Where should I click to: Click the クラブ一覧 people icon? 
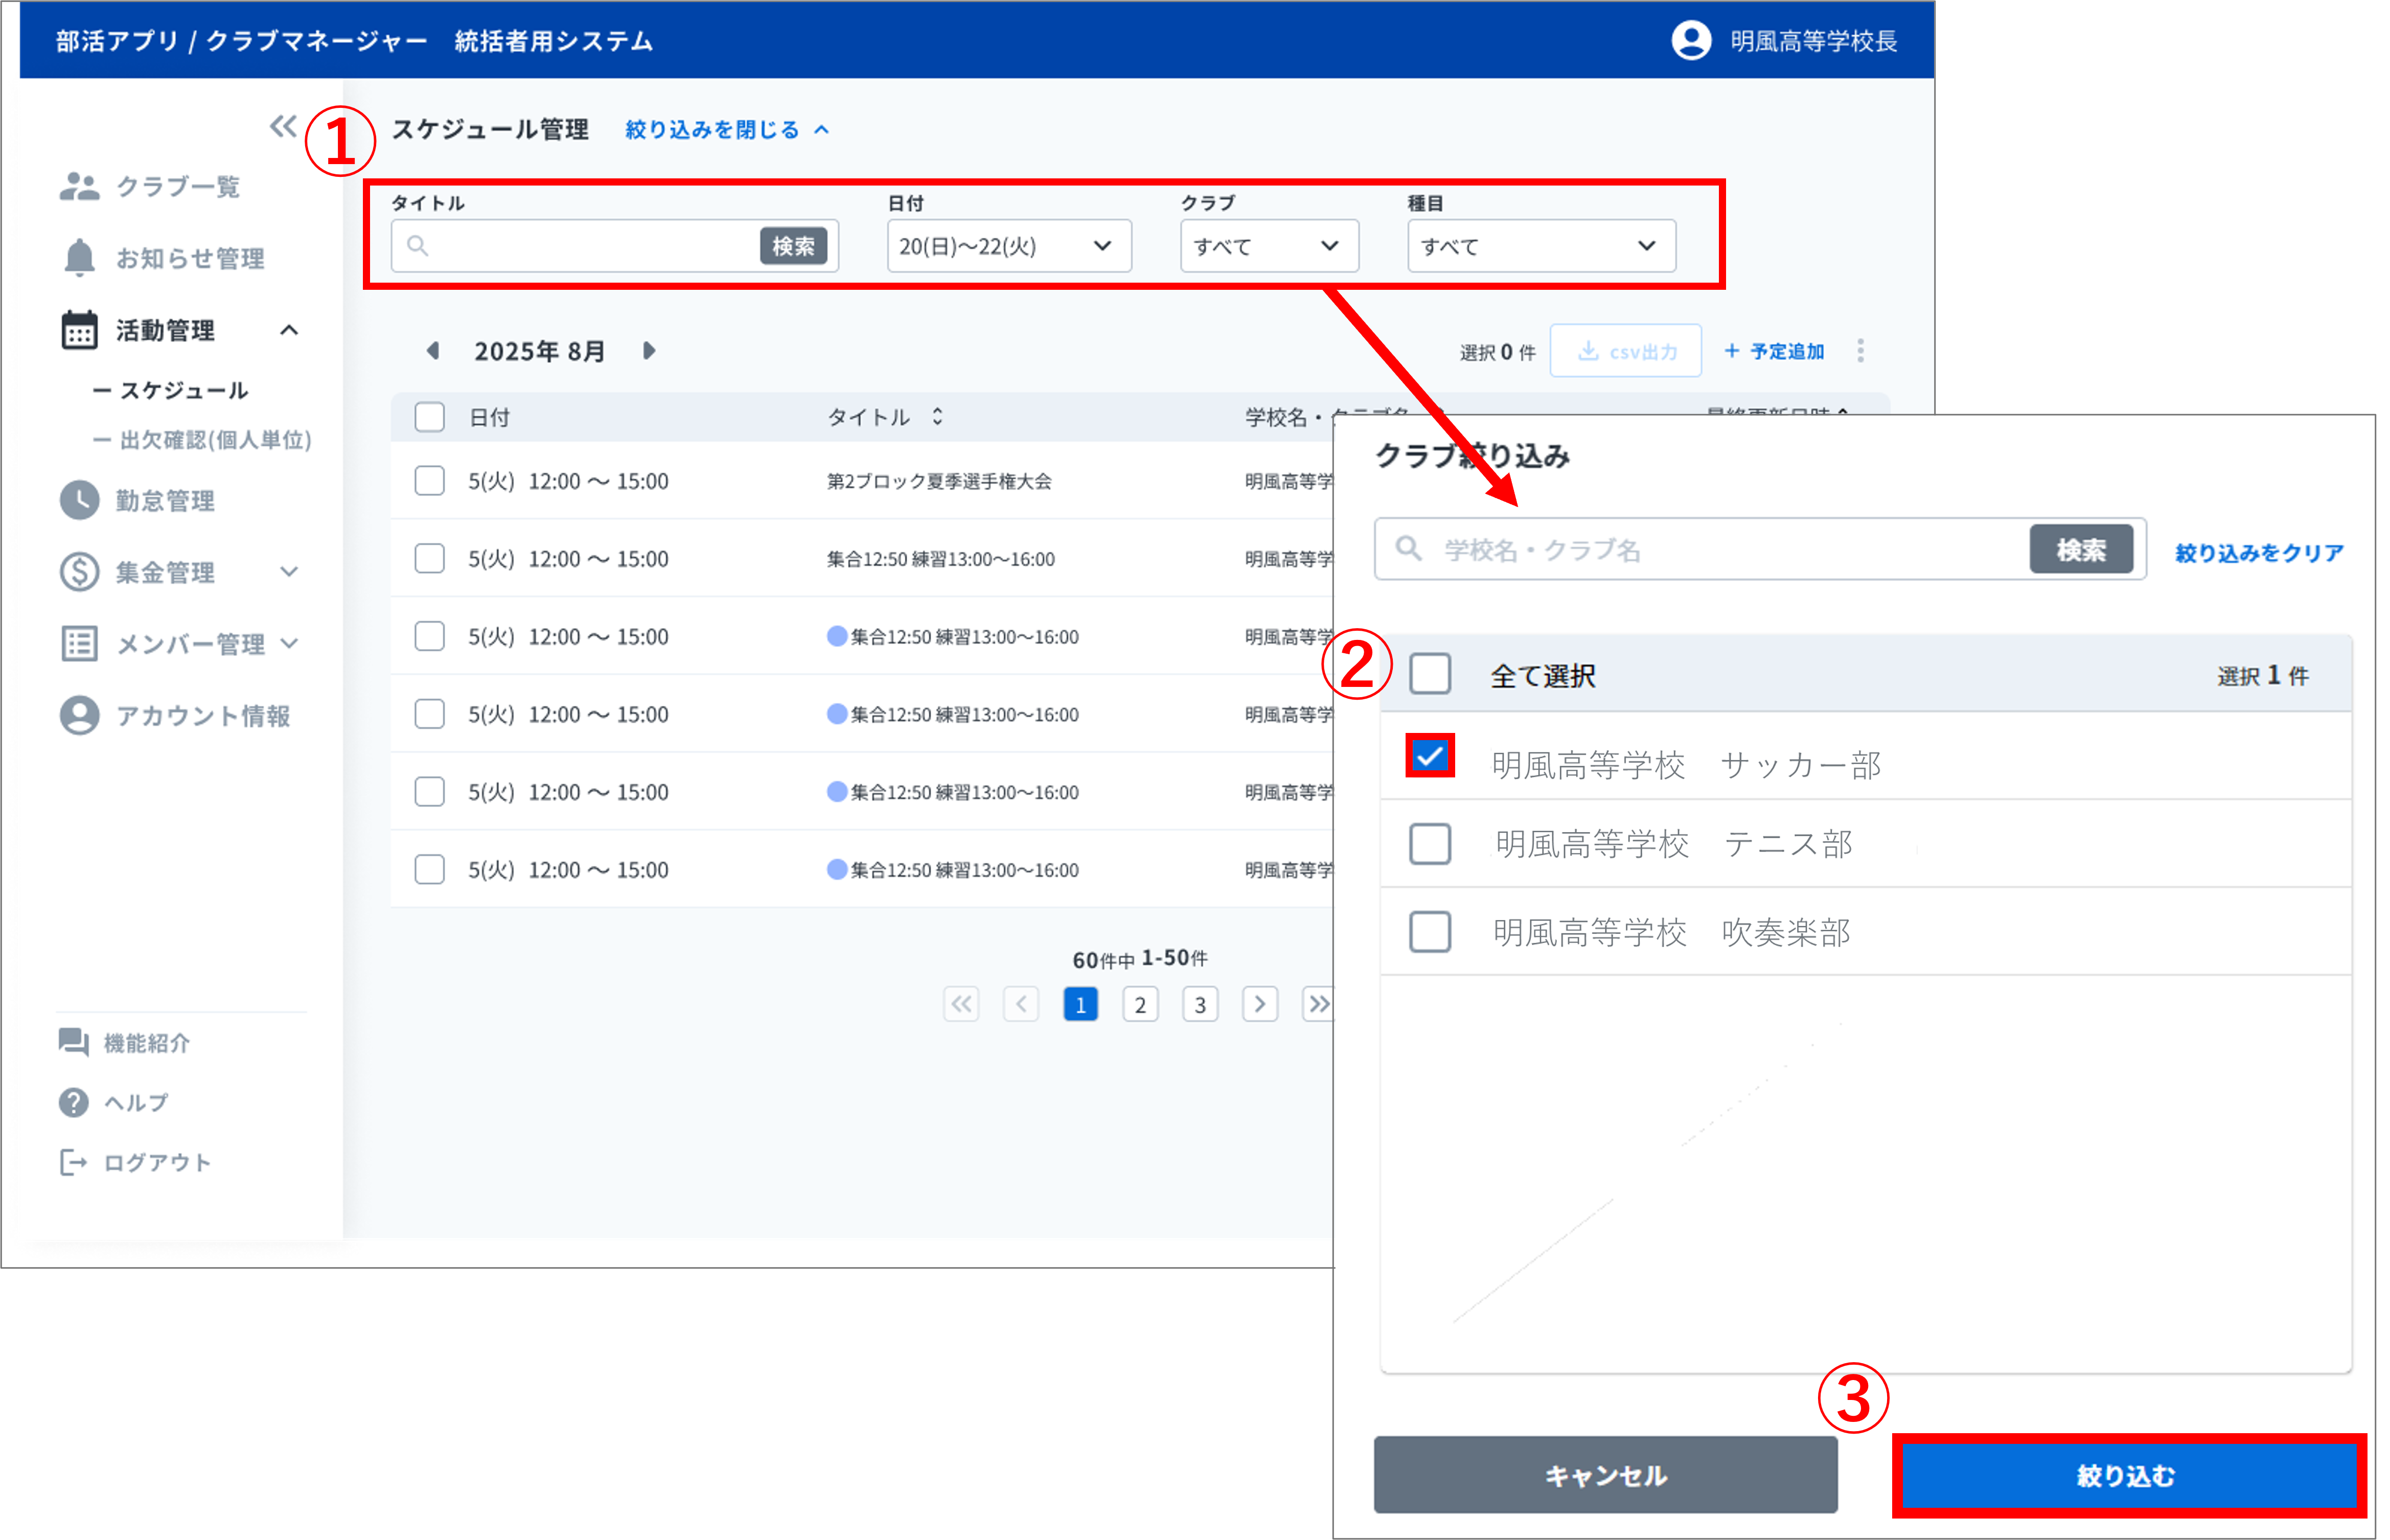[x=79, y=186]
